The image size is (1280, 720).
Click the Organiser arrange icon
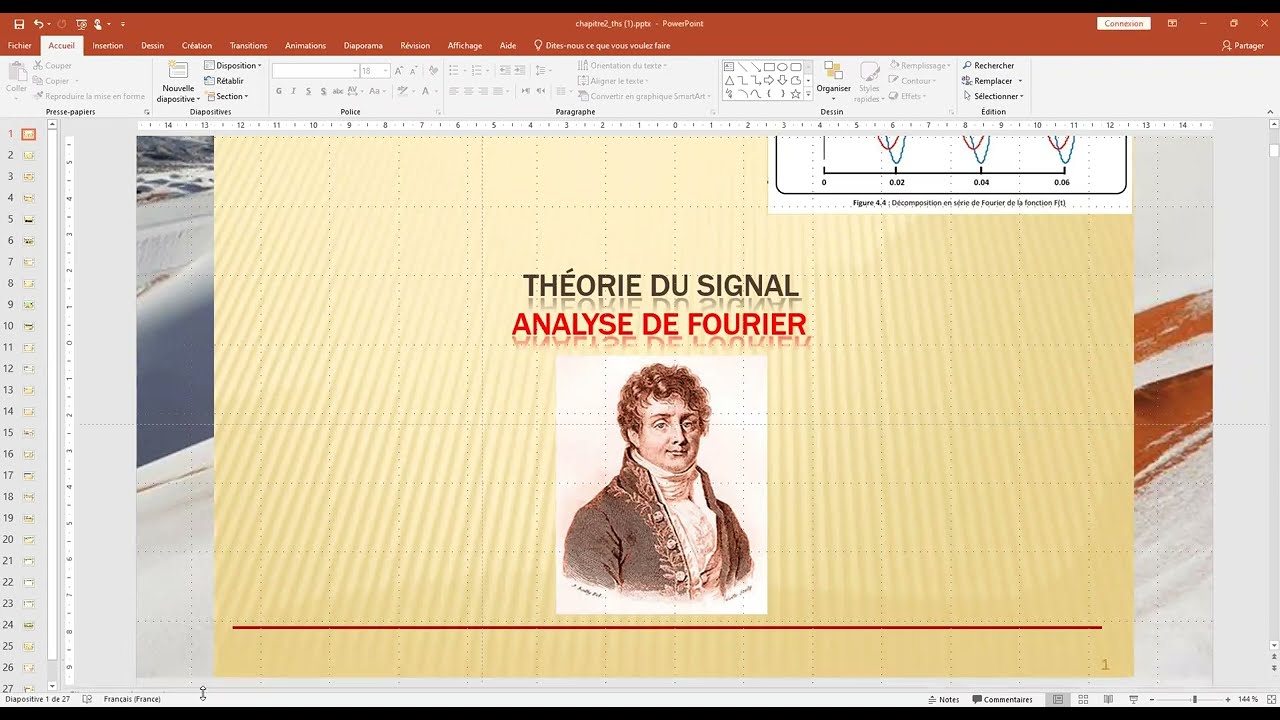pyautogui.click(x=833, y=71)
